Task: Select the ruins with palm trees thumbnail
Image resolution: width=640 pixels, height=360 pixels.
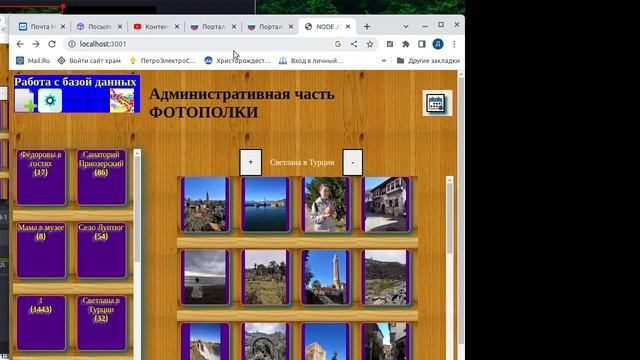Action: [265, 278]
